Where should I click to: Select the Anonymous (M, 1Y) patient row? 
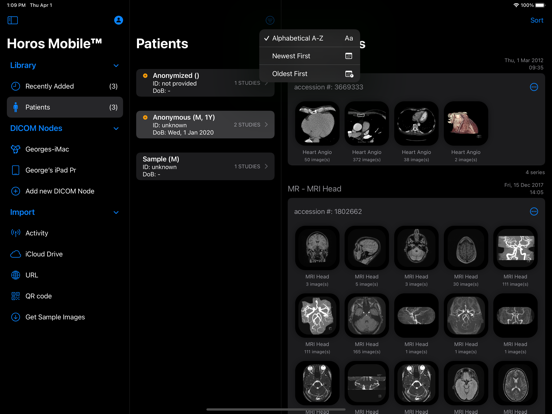(205, 125)
